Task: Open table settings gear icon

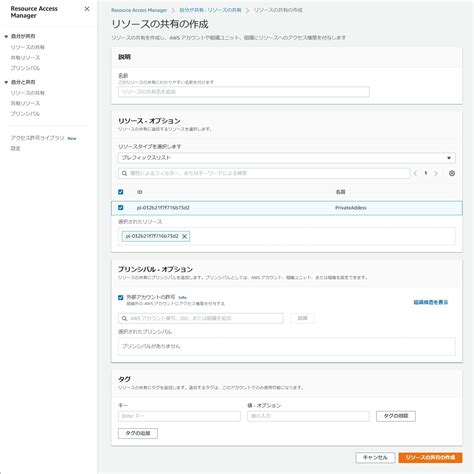Action: 452,173
